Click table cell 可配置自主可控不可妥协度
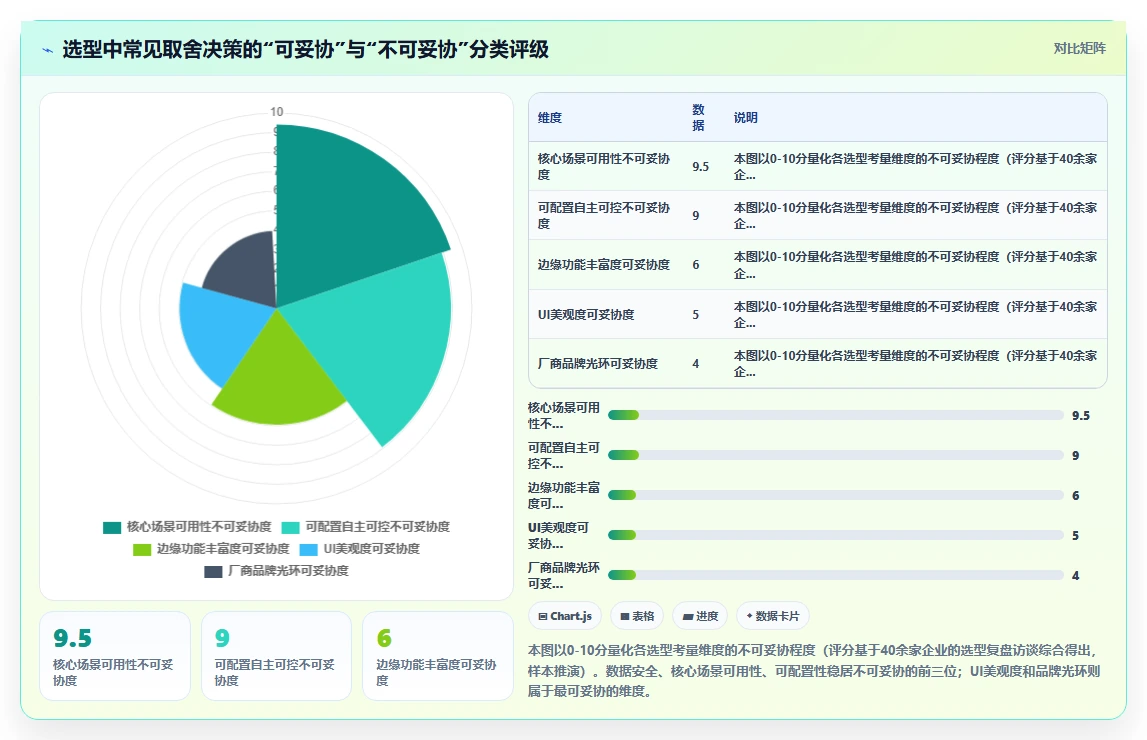Image resolution: width=1147 pixels, height=740 pixels. coord(604,216)
